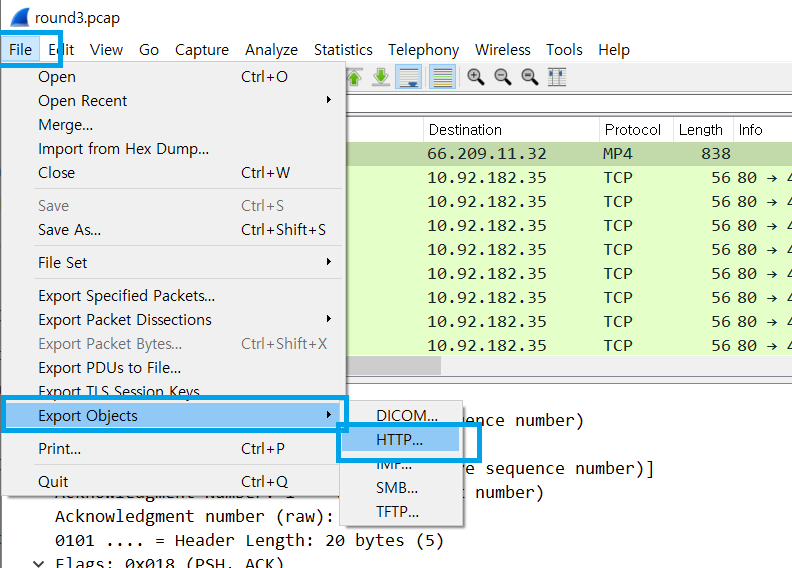
Task: Click the Wireshark shark fin title icon
Action: tap(20, 17)
